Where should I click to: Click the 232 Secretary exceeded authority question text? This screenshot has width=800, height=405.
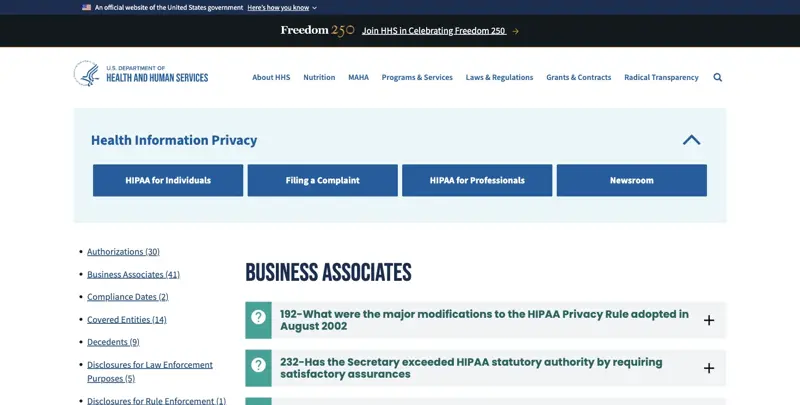(x=471, y=368)
